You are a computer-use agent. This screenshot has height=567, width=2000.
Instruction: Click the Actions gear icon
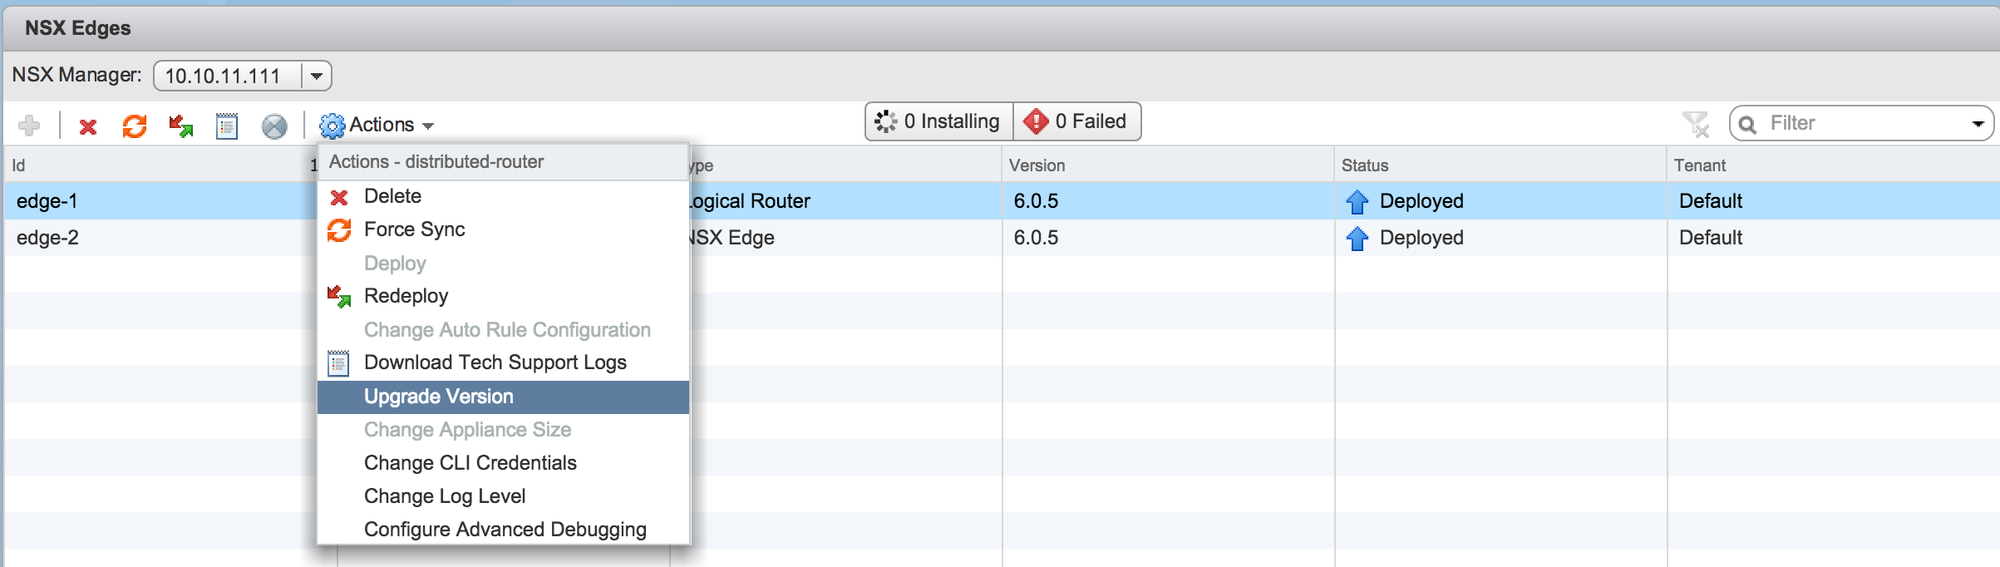coord(332,126)
